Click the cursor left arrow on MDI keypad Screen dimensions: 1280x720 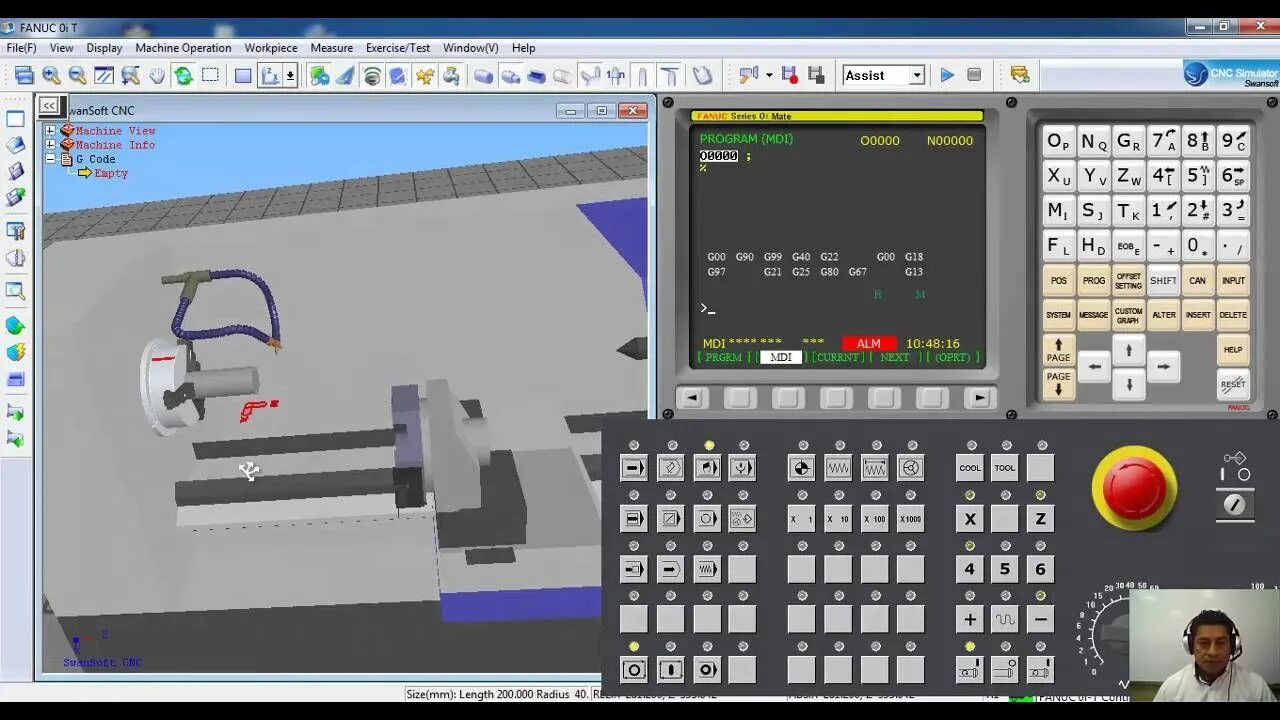click(x=1095, y=367)
